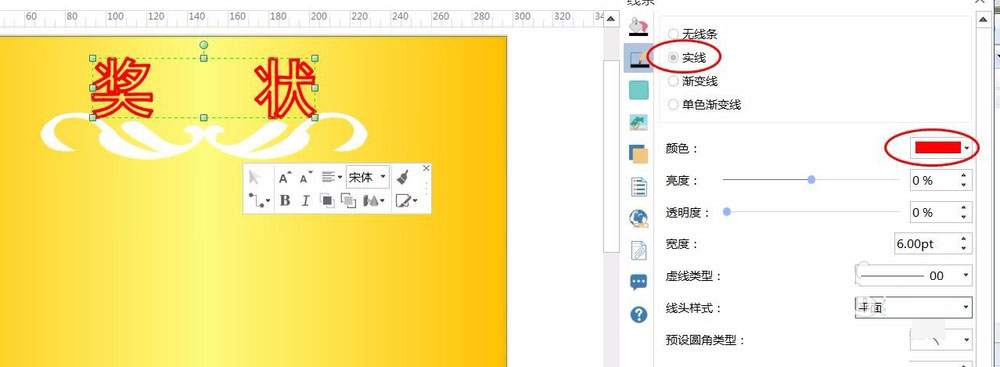Open text alignment options in floating toolbar
This screenshot has width=1000, height=367.
[x=331, y=177]
